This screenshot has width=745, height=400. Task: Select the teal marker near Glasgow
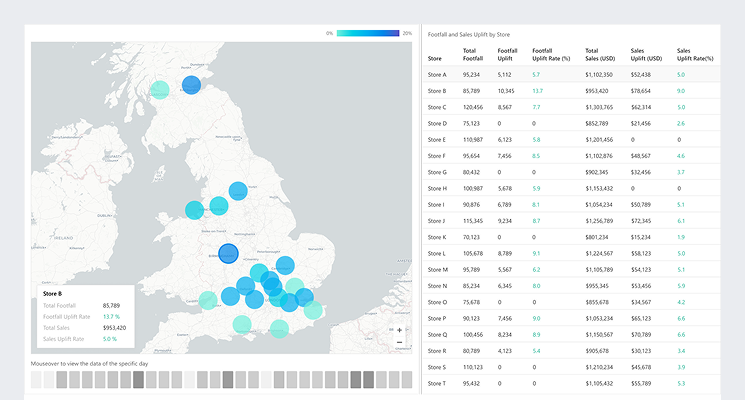(159, 91)
